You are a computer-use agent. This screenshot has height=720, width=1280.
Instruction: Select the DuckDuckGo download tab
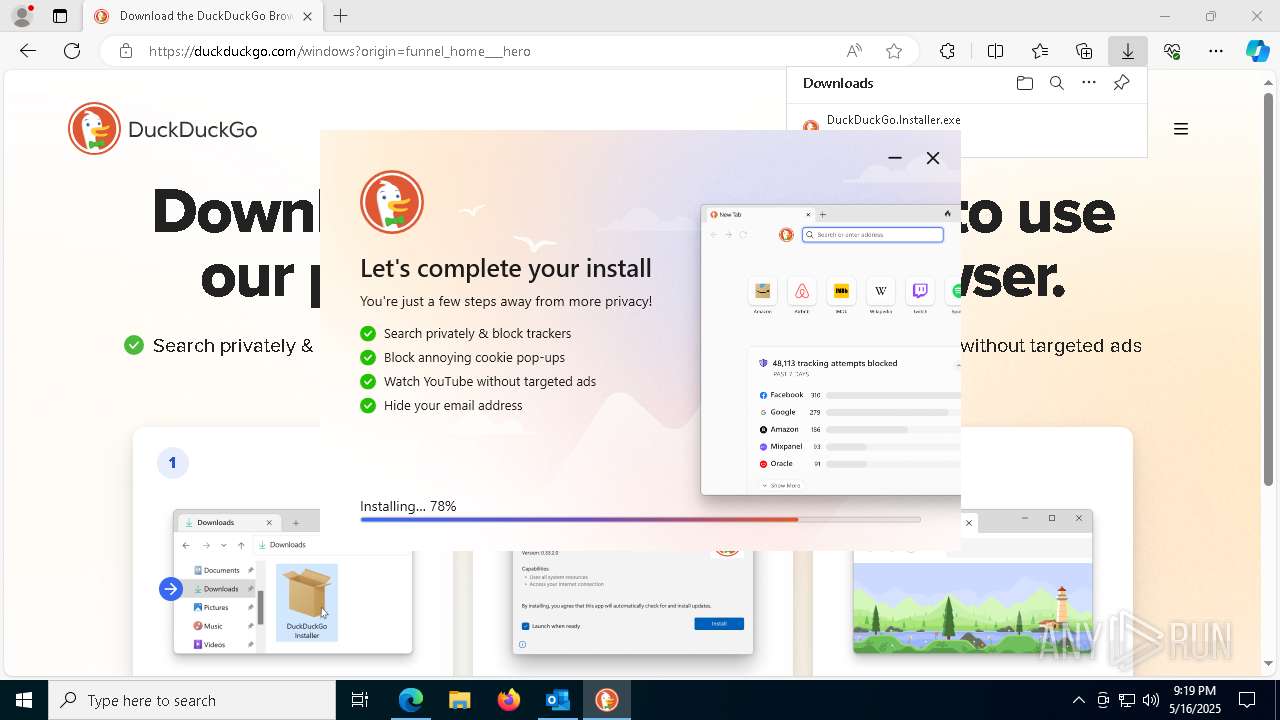201,16
